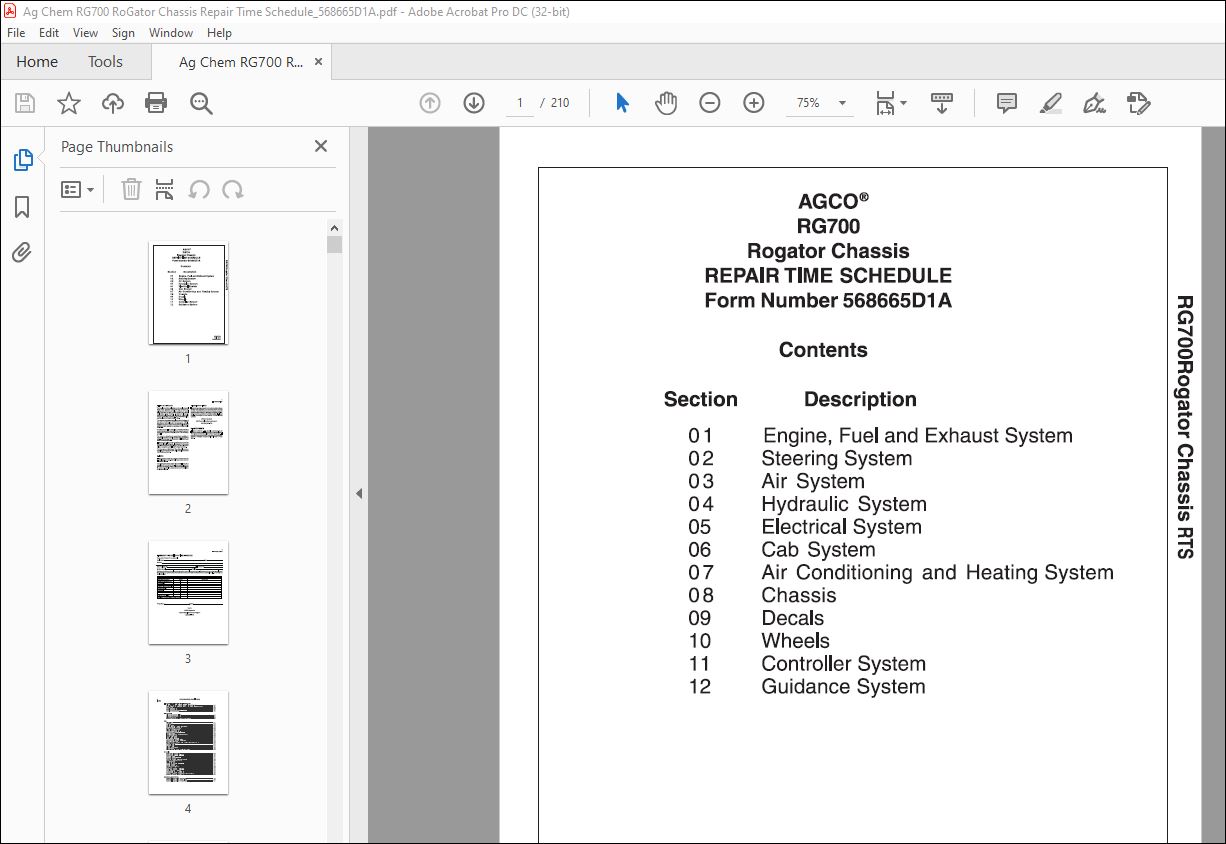Click 'Decals' contents entry

tap(792, 618)
